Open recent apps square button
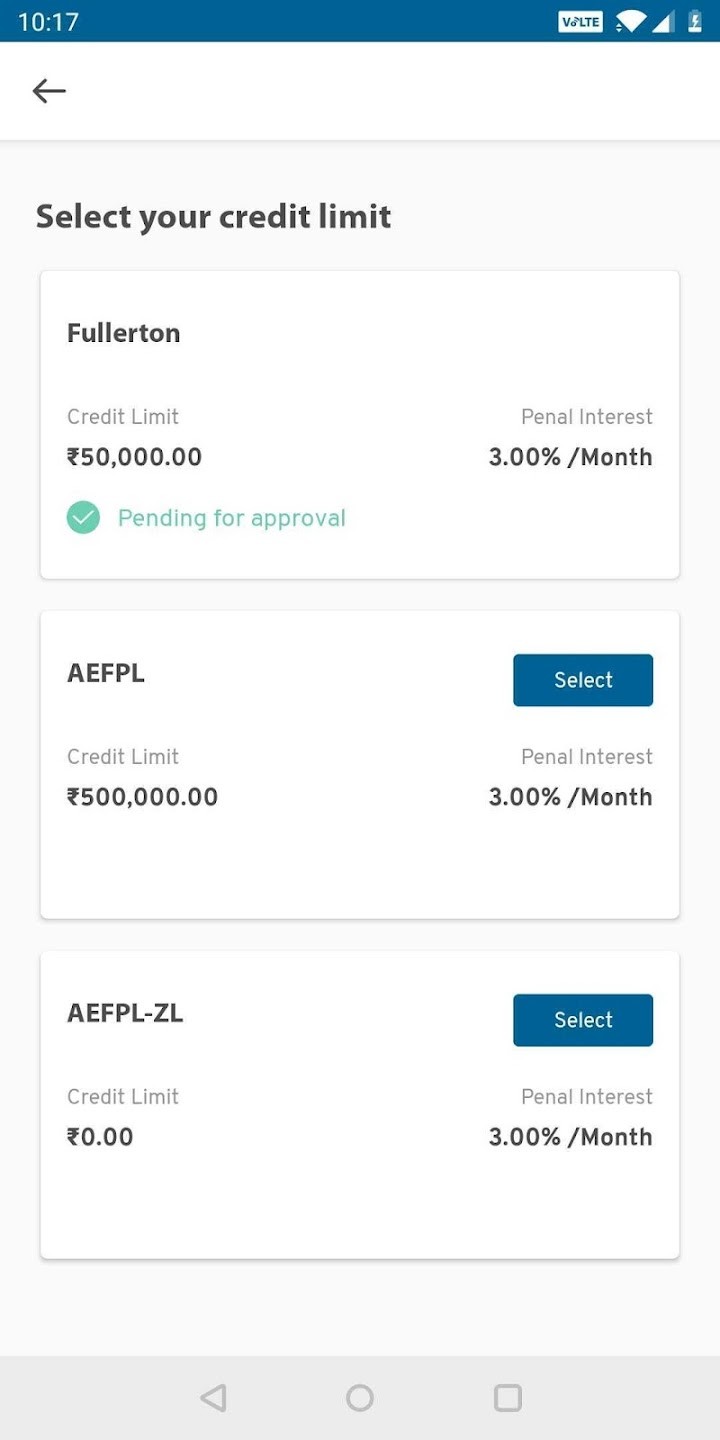Screen dimensions: 720x1440 (508, 1397)
